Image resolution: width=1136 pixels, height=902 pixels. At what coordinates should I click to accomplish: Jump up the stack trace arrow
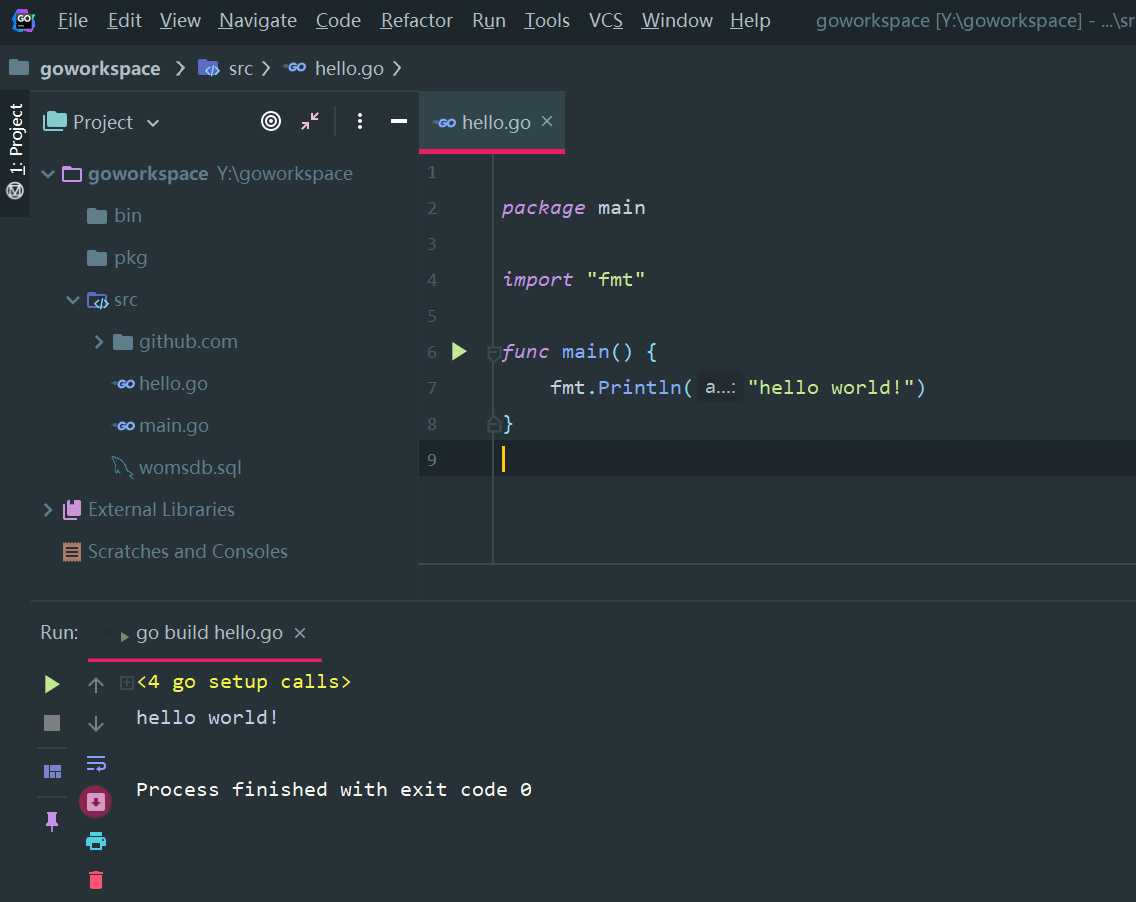click(96, 684)
